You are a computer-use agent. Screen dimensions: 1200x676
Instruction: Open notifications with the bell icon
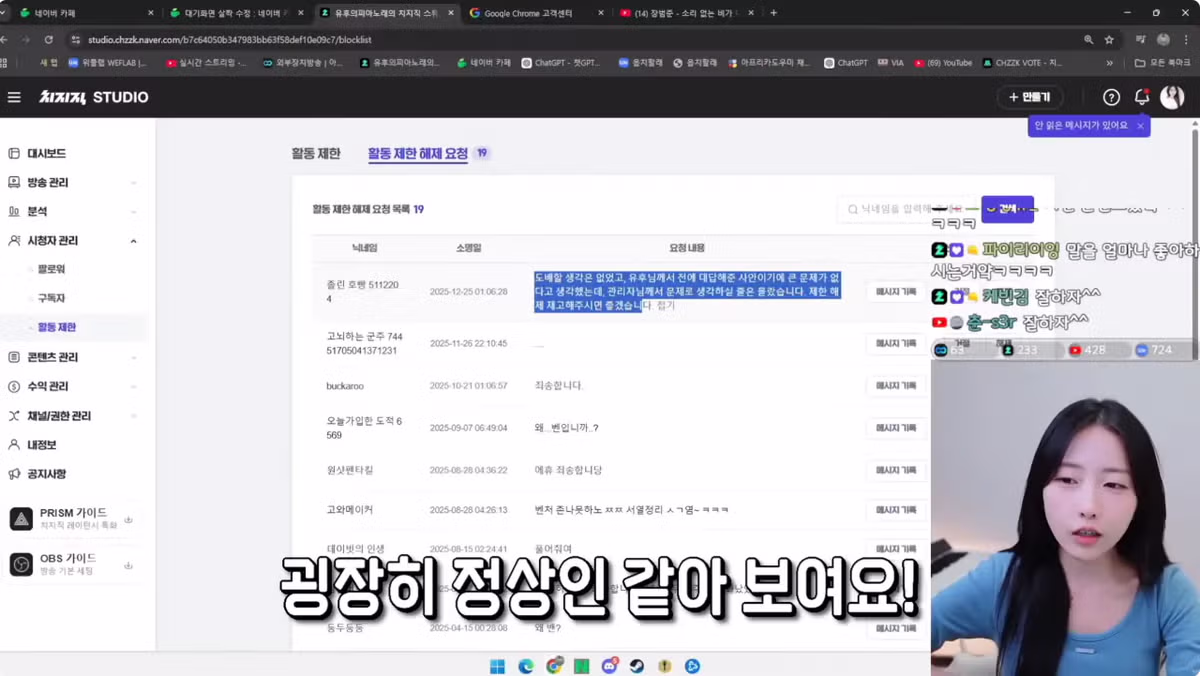[1142, 97]
